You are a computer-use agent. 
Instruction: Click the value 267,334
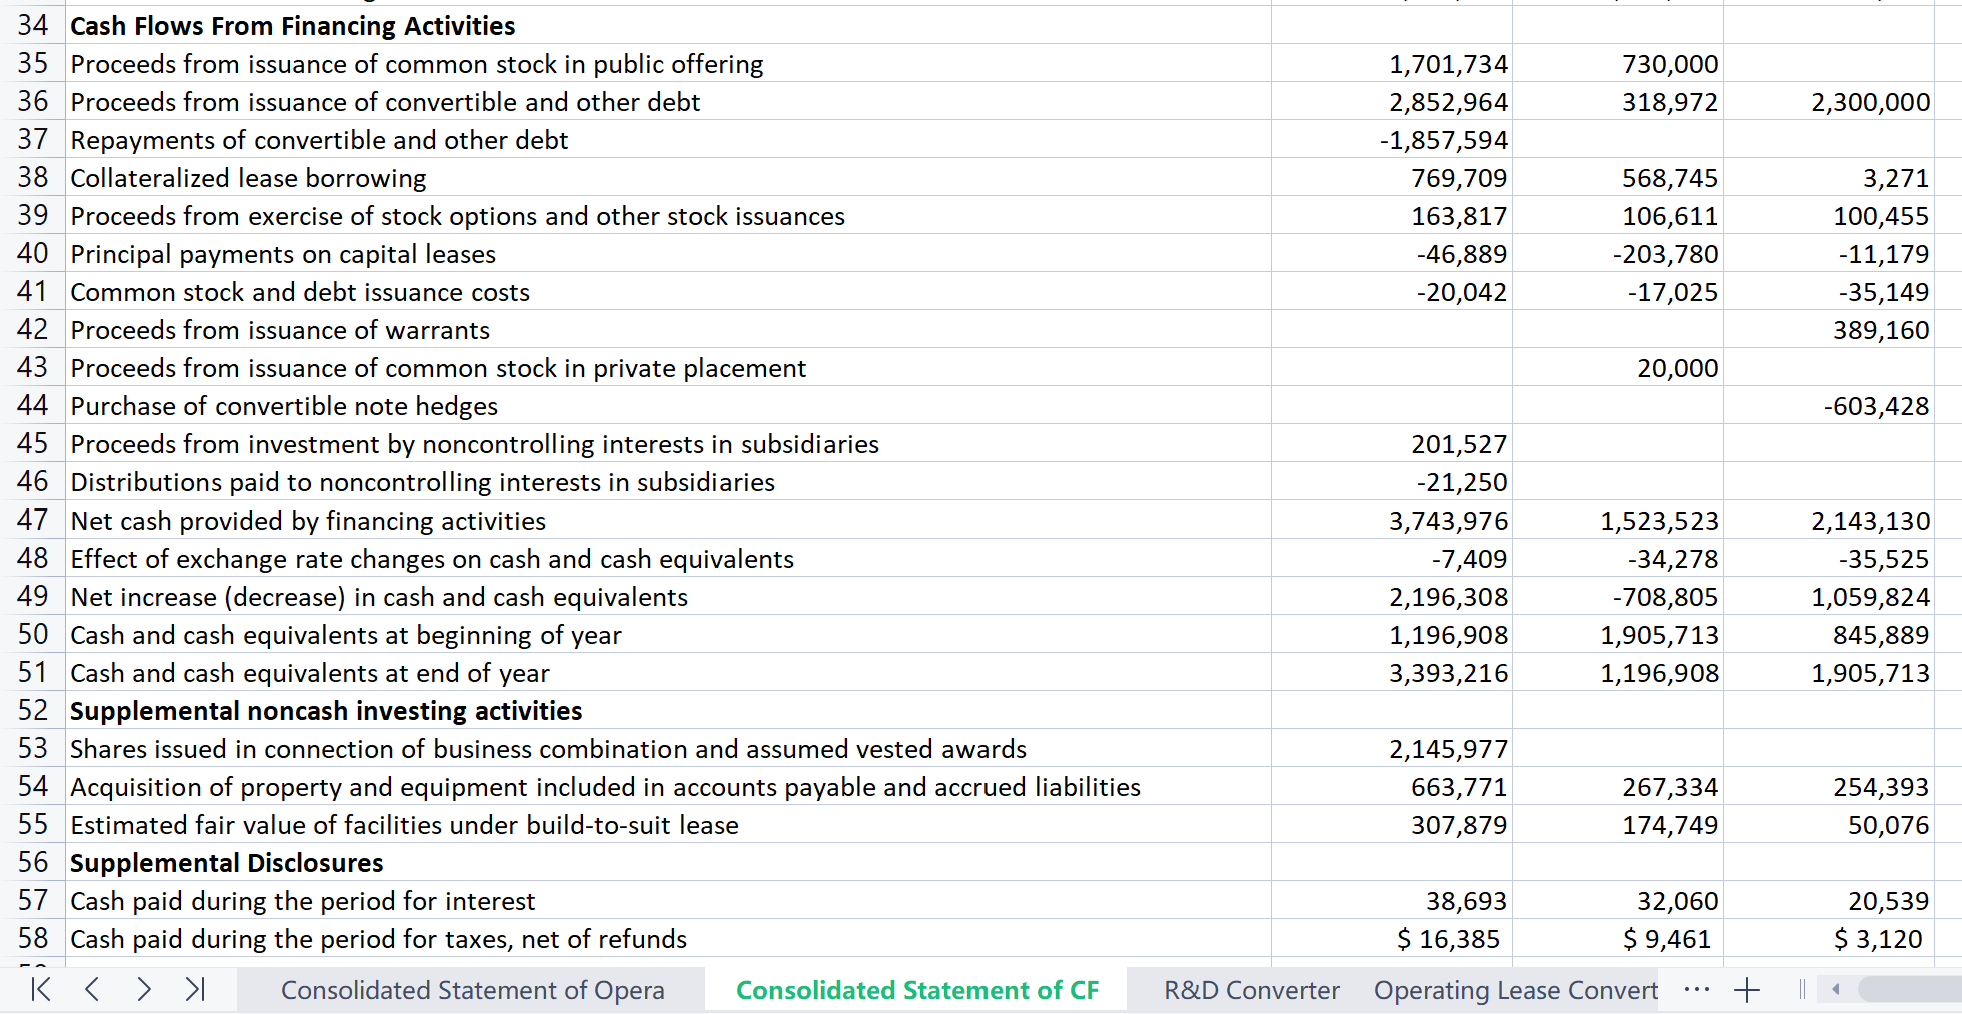[x=1670, y=787]
